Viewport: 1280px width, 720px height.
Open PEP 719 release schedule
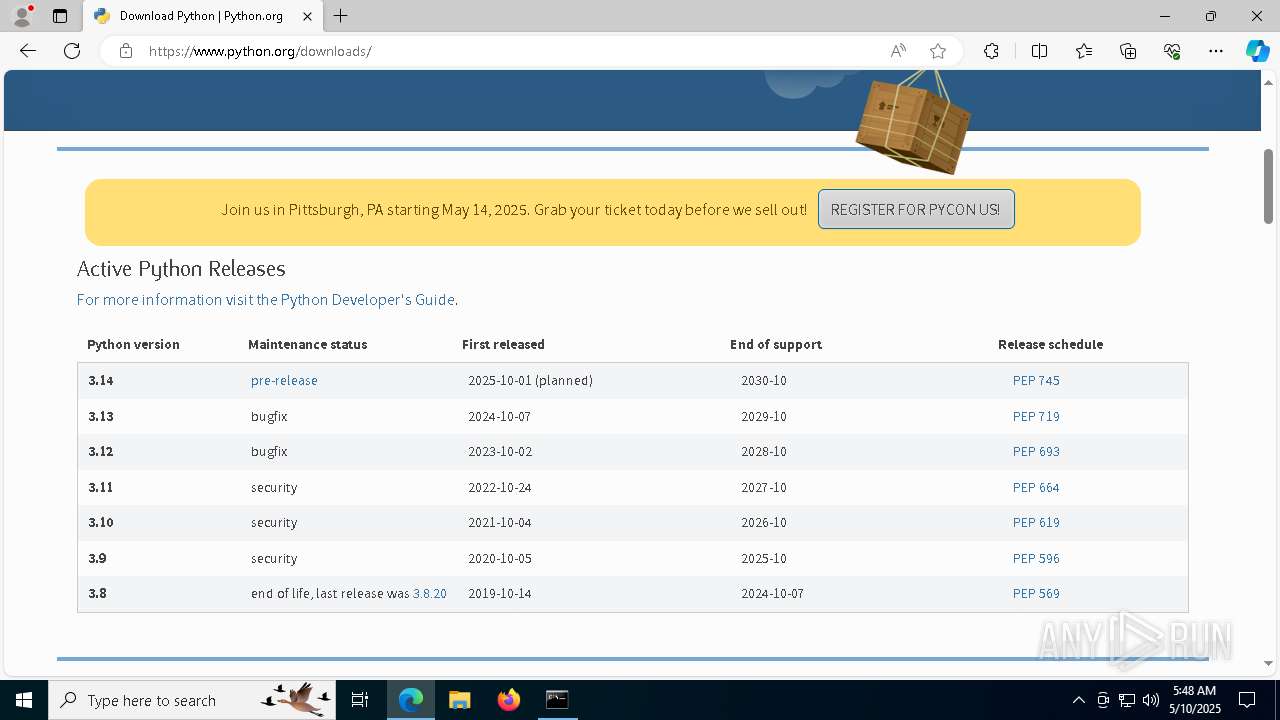click(1036, 417)
